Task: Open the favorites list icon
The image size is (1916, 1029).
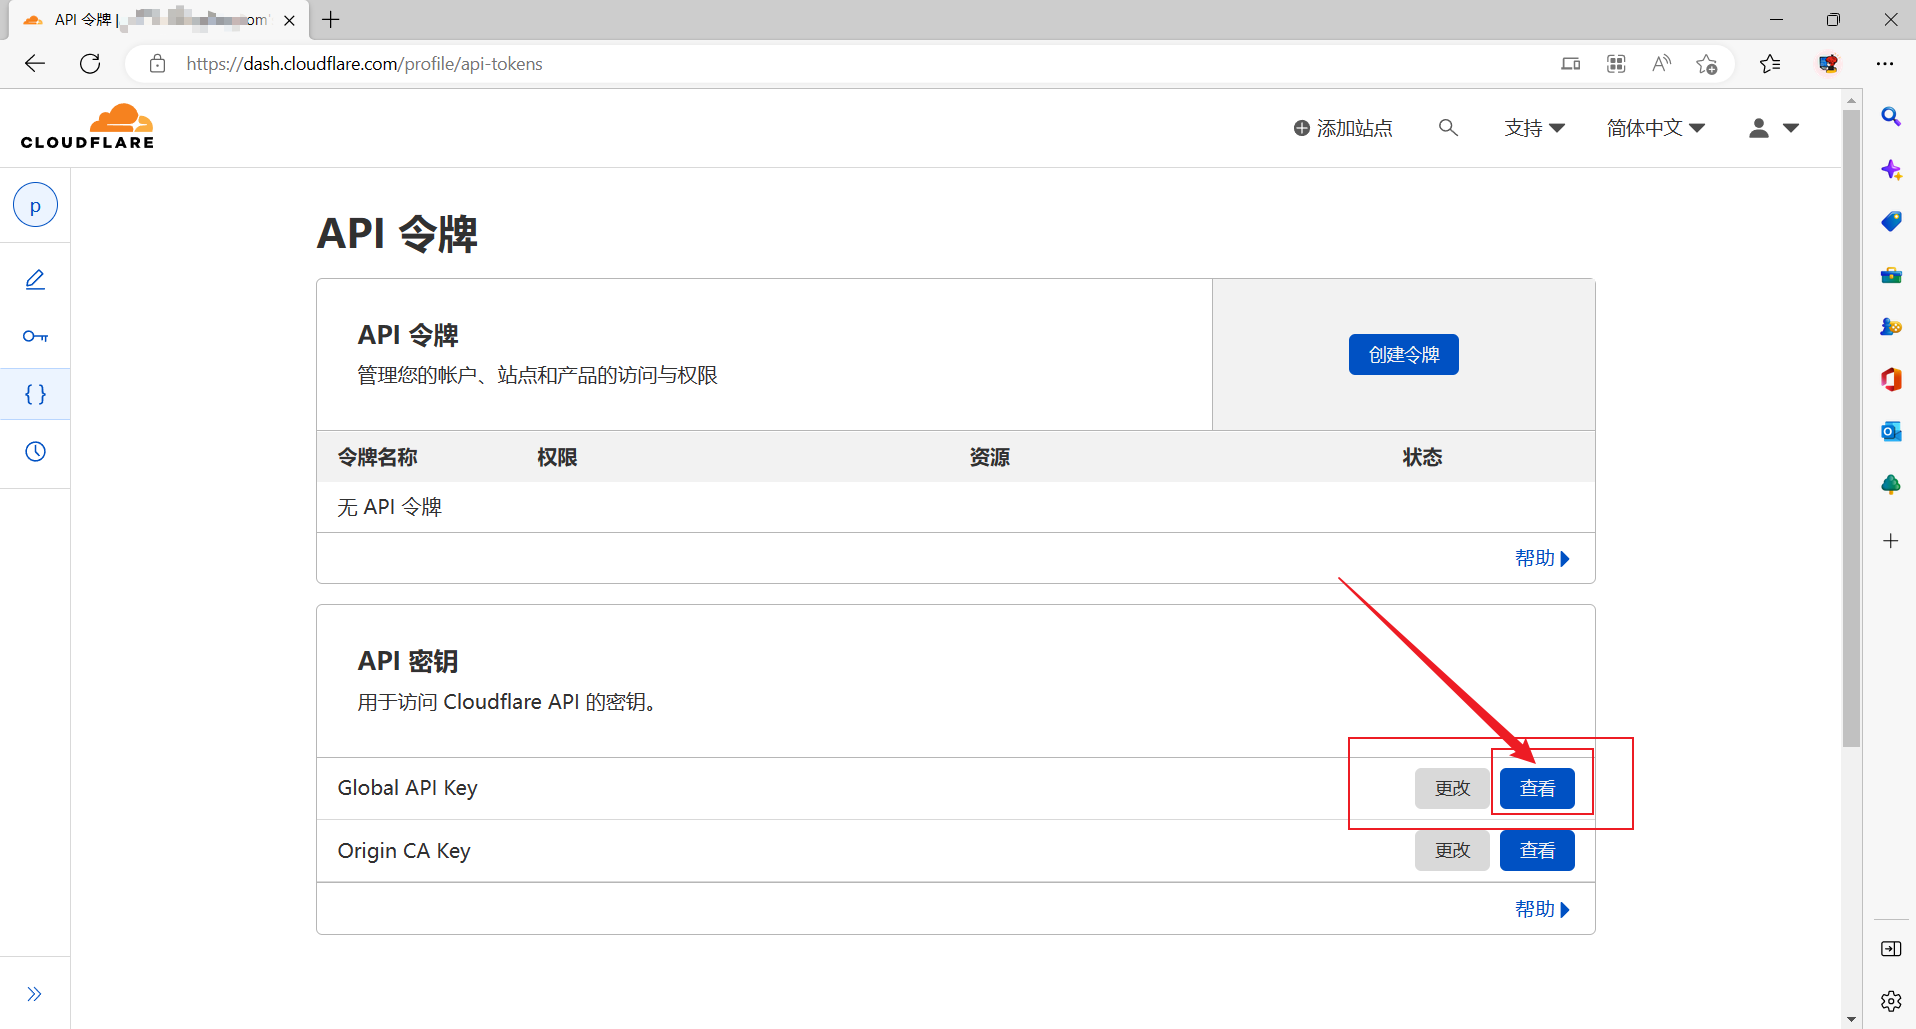Action: (x=1770, y=64)
